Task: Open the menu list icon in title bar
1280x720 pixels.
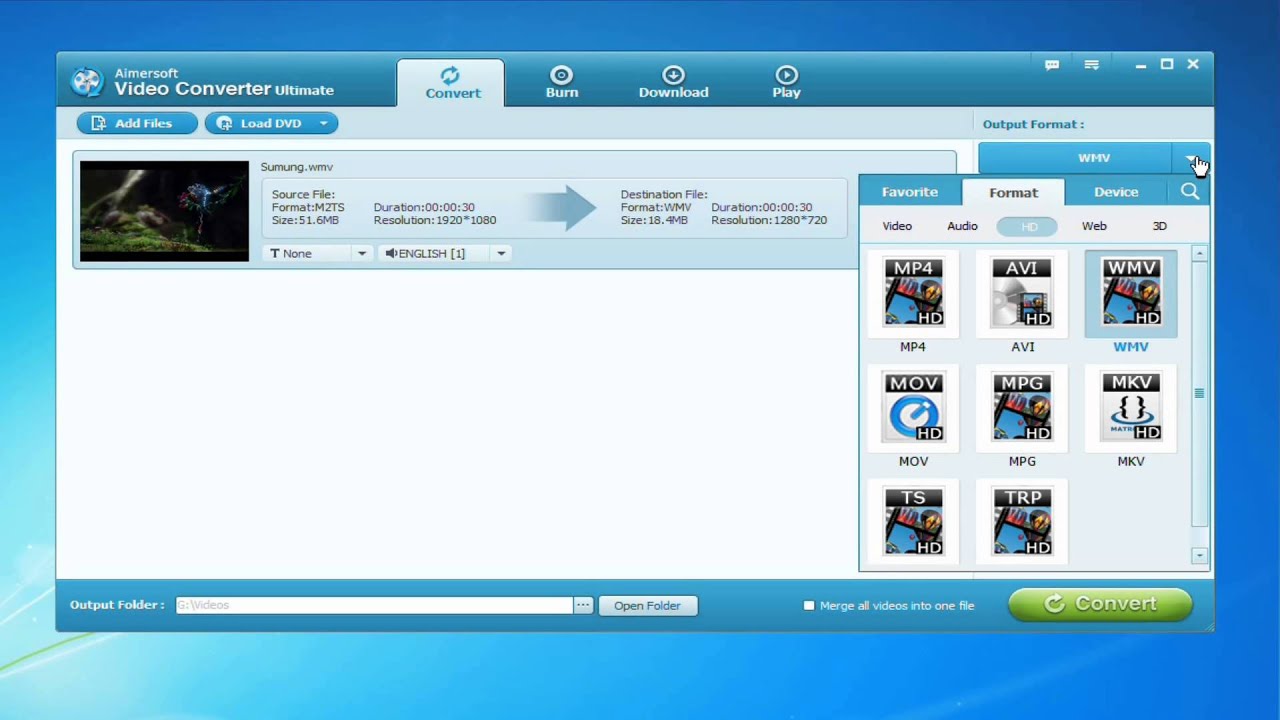Action: pyautogui.click(x=1092, y=65)
